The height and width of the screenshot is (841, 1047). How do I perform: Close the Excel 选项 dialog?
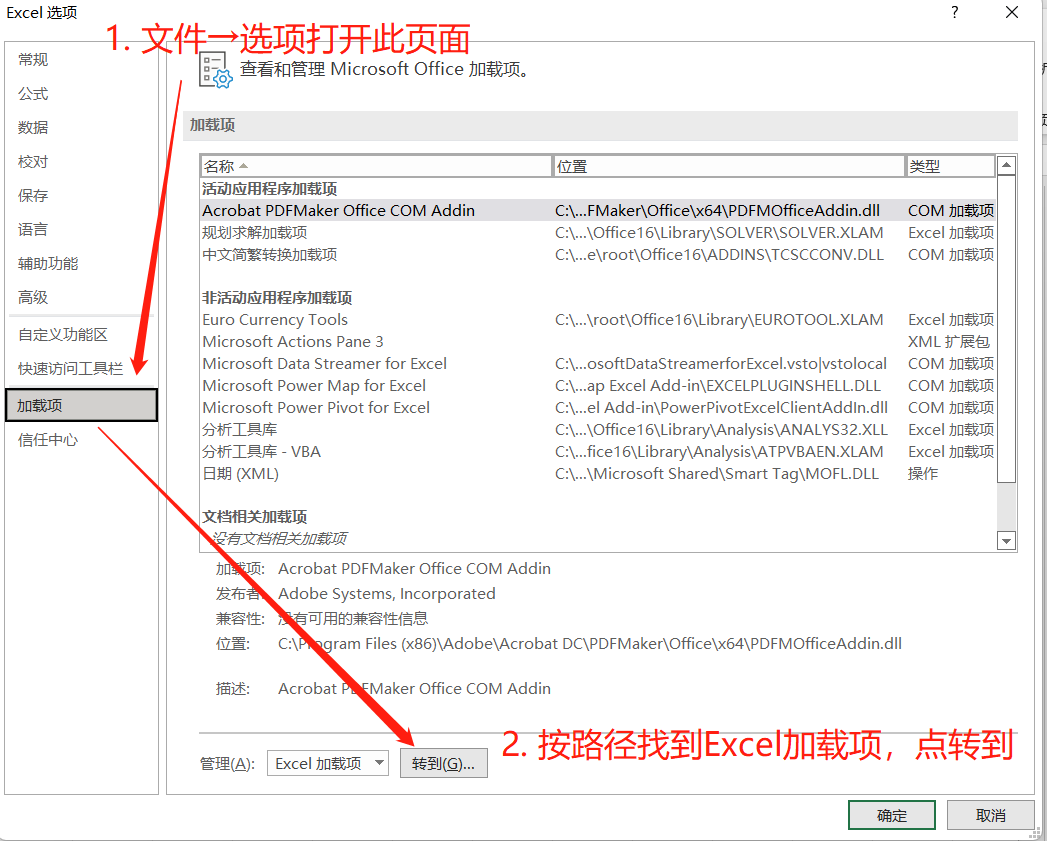point(1012,12)
